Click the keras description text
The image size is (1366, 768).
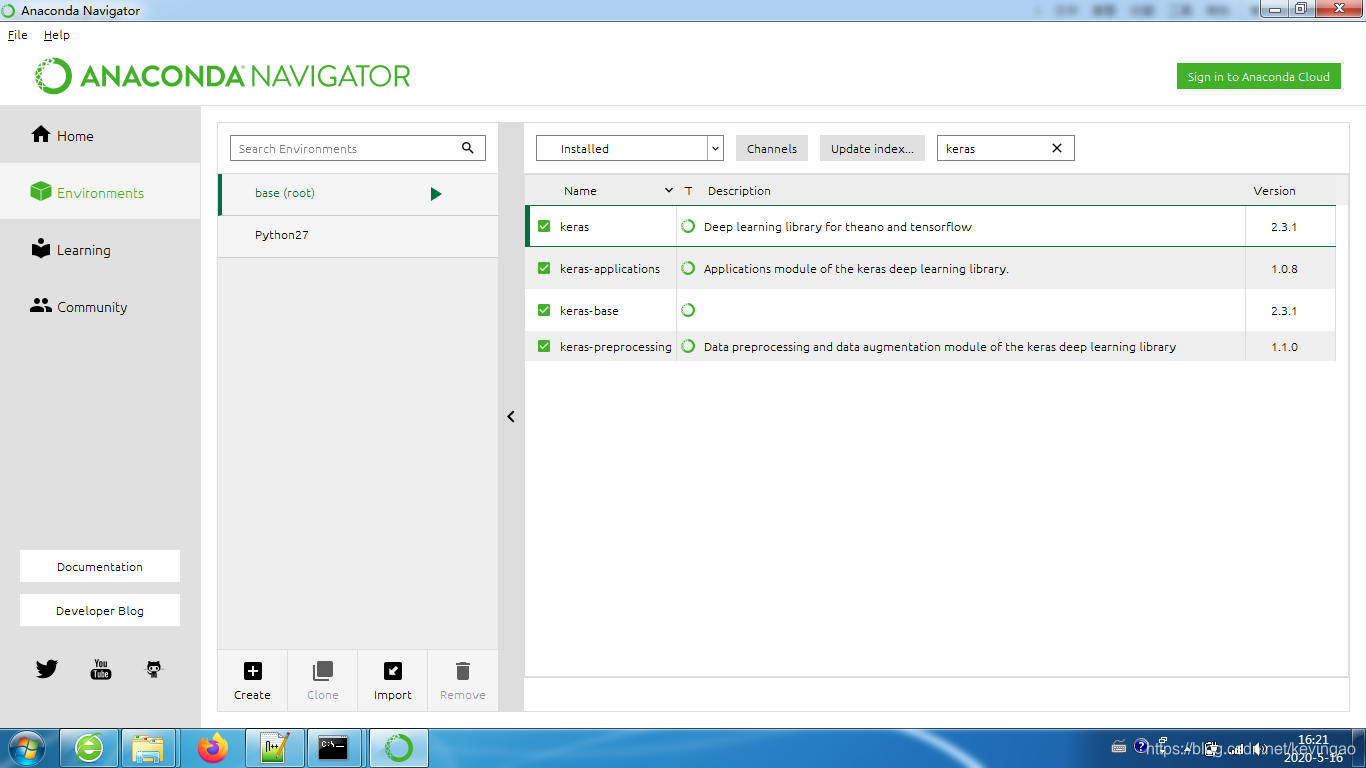click(838, 227)
